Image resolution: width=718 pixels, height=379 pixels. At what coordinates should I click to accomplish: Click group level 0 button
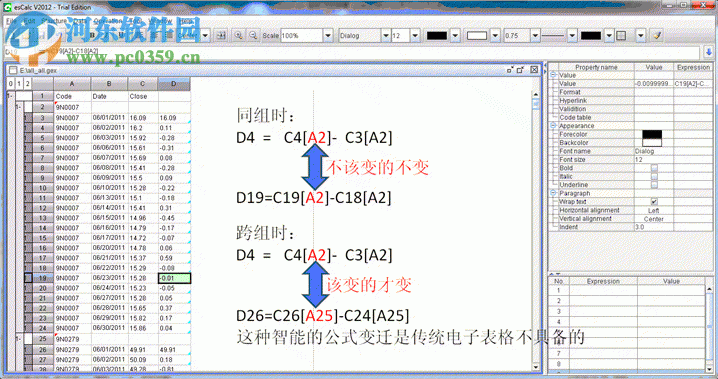(11, 84)
